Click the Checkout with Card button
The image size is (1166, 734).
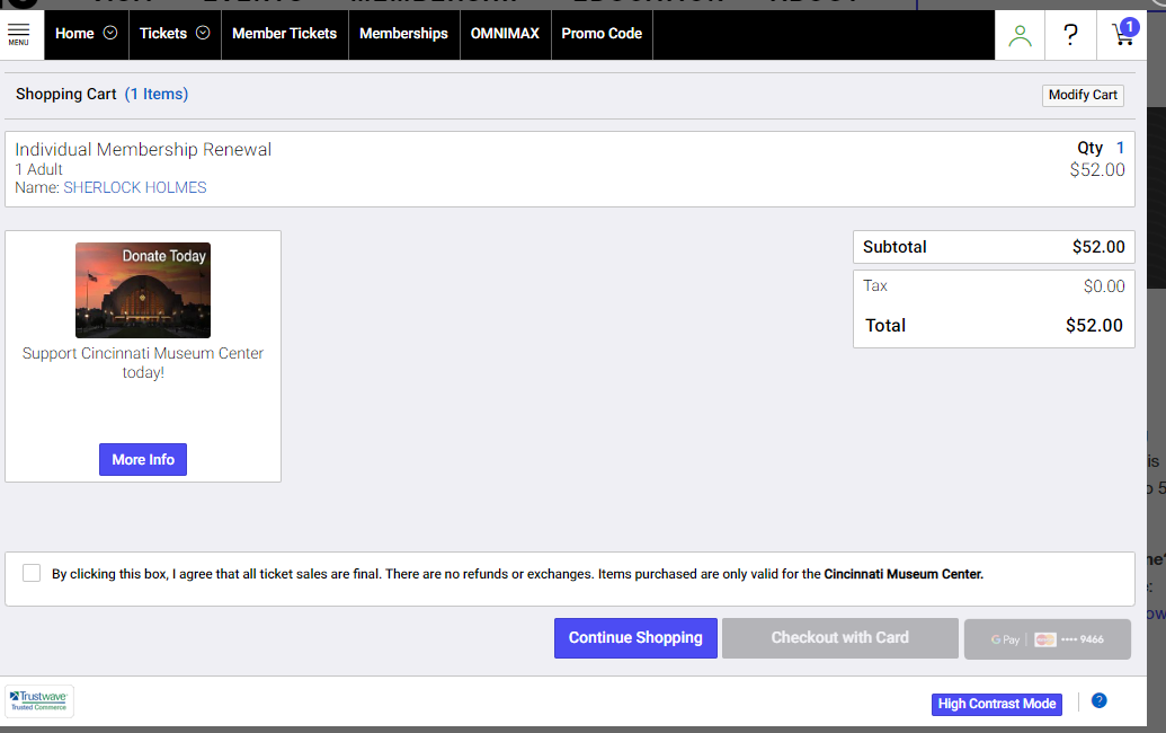(x=839, y=638)
